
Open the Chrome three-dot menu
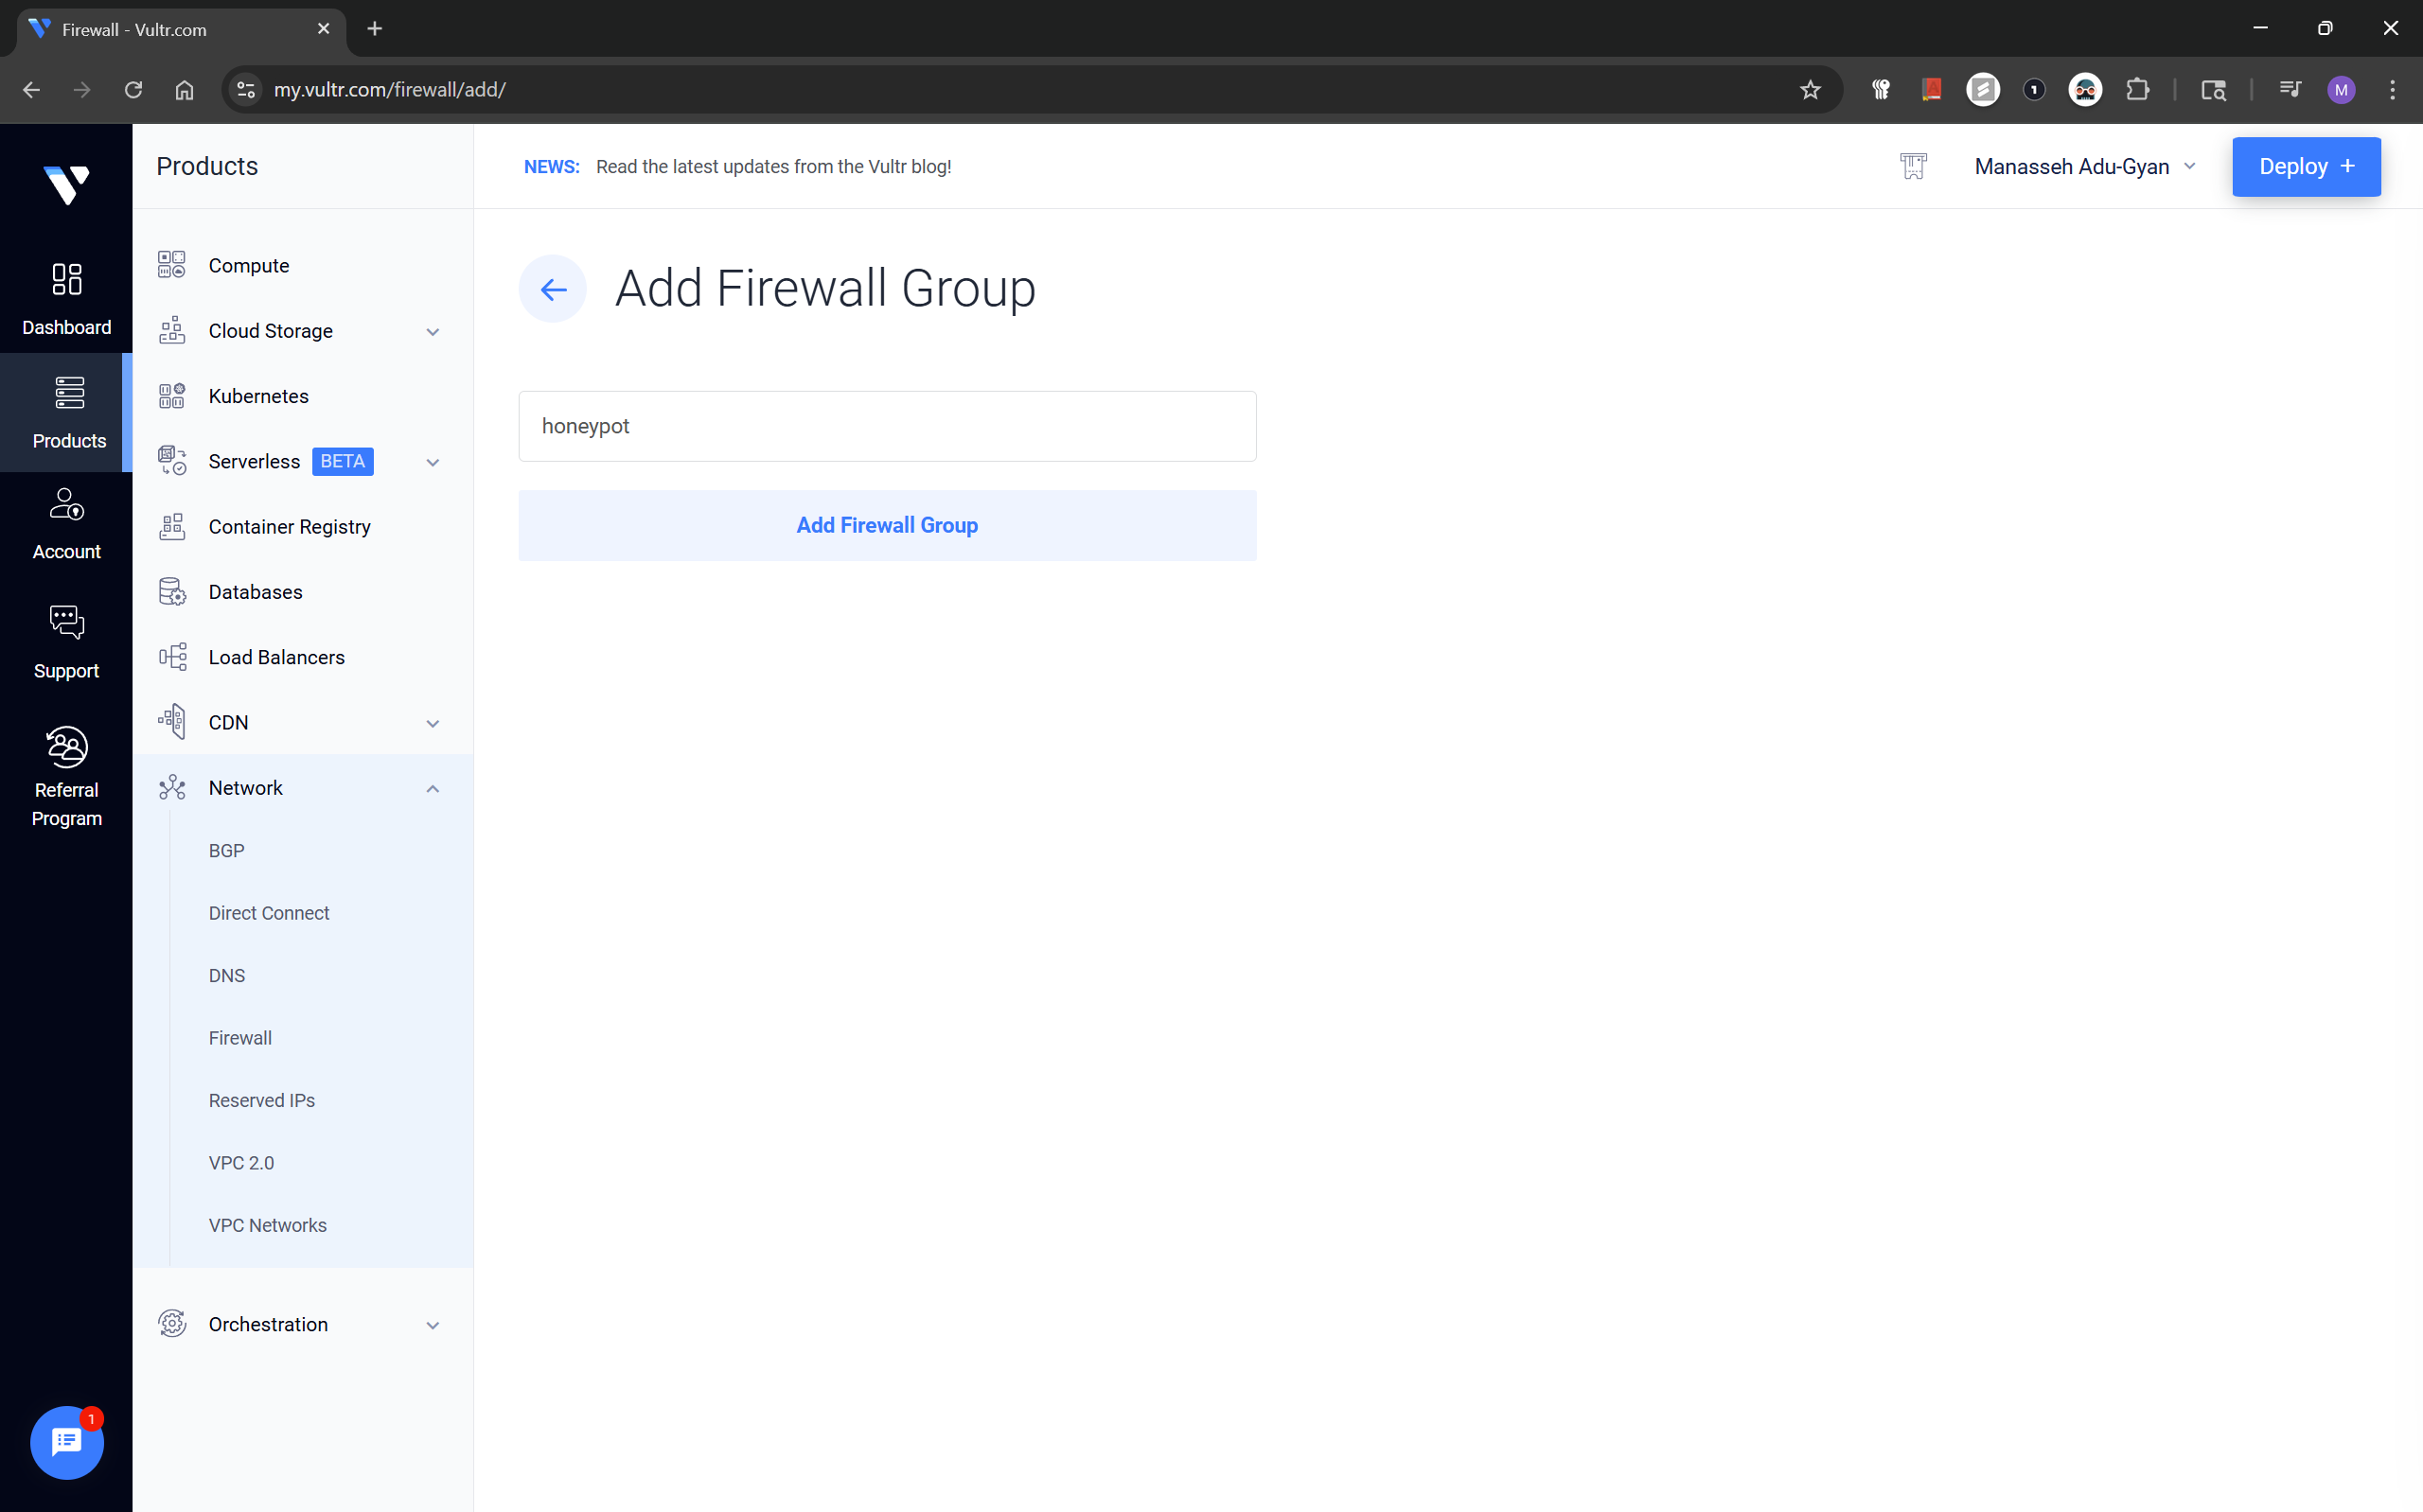click(x=2392, y=90)
